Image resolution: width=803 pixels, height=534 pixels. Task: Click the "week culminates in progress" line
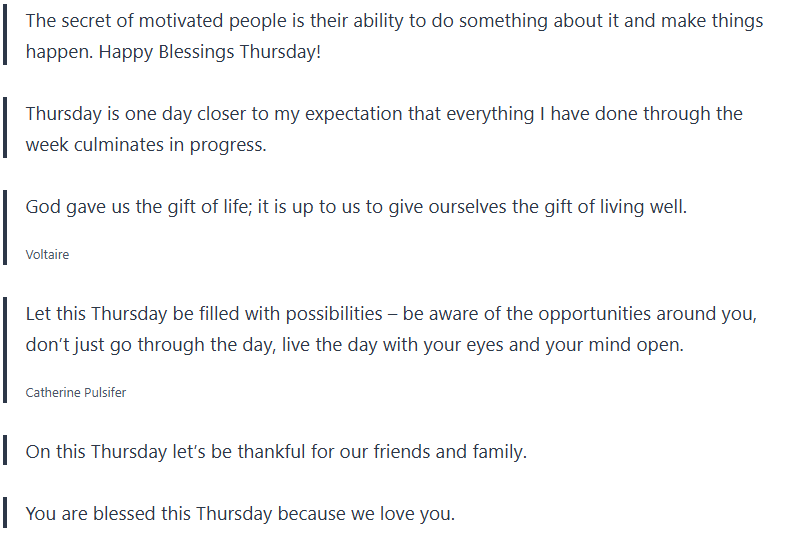(146, 144)
